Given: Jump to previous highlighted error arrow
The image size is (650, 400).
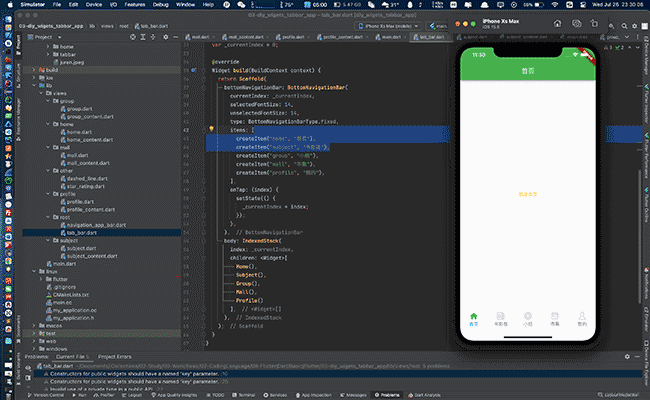Looking at the screenshot, I should coord(630,48).
